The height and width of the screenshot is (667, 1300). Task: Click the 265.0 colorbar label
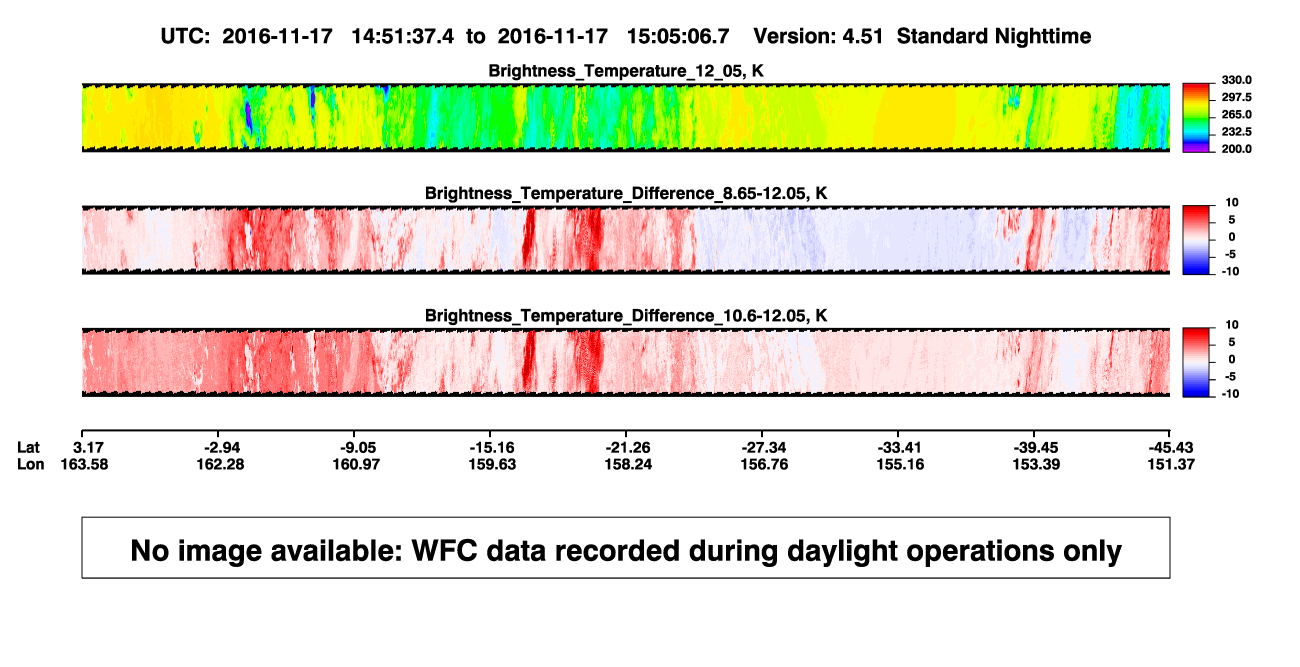coord(1237,114)
